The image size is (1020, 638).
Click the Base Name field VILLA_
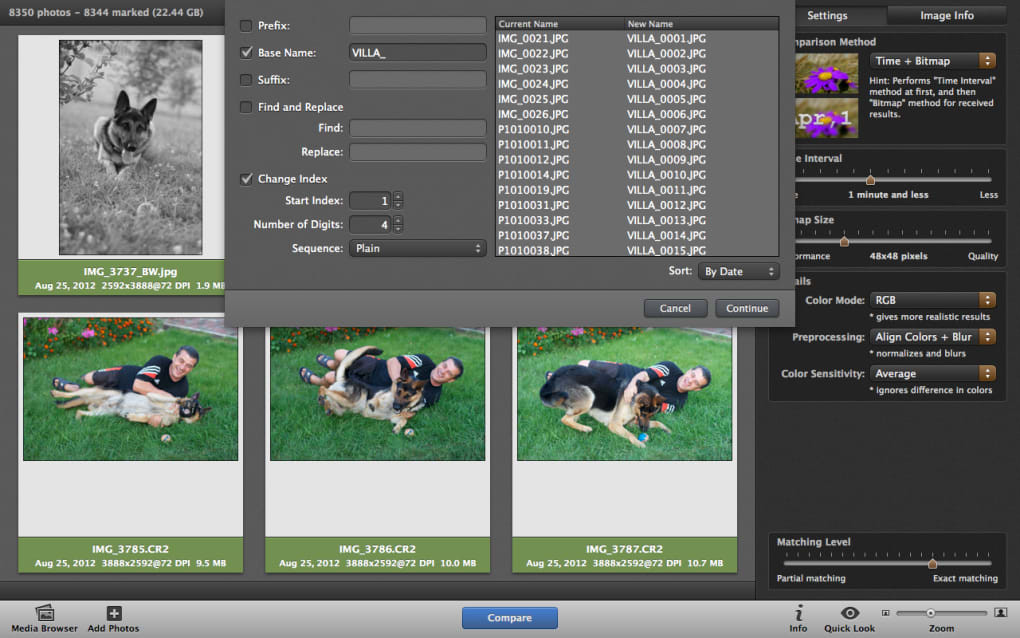[418, 53]
